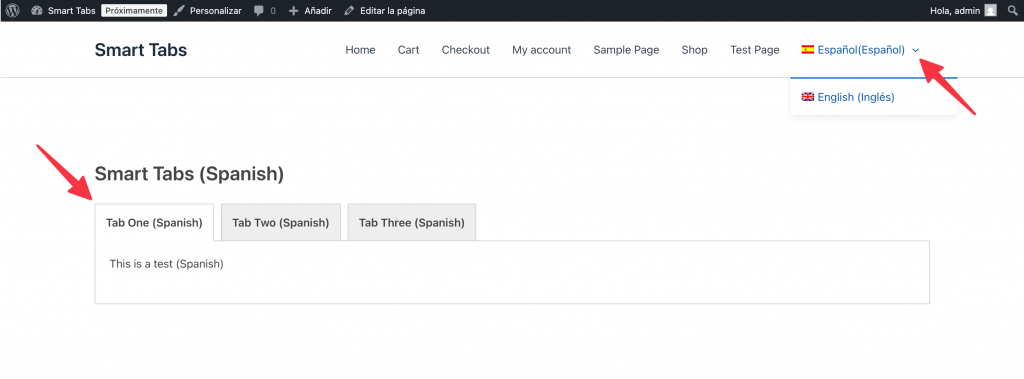Go to the Checkout page
Screen dimensions: 1024x379
[466, 50]
